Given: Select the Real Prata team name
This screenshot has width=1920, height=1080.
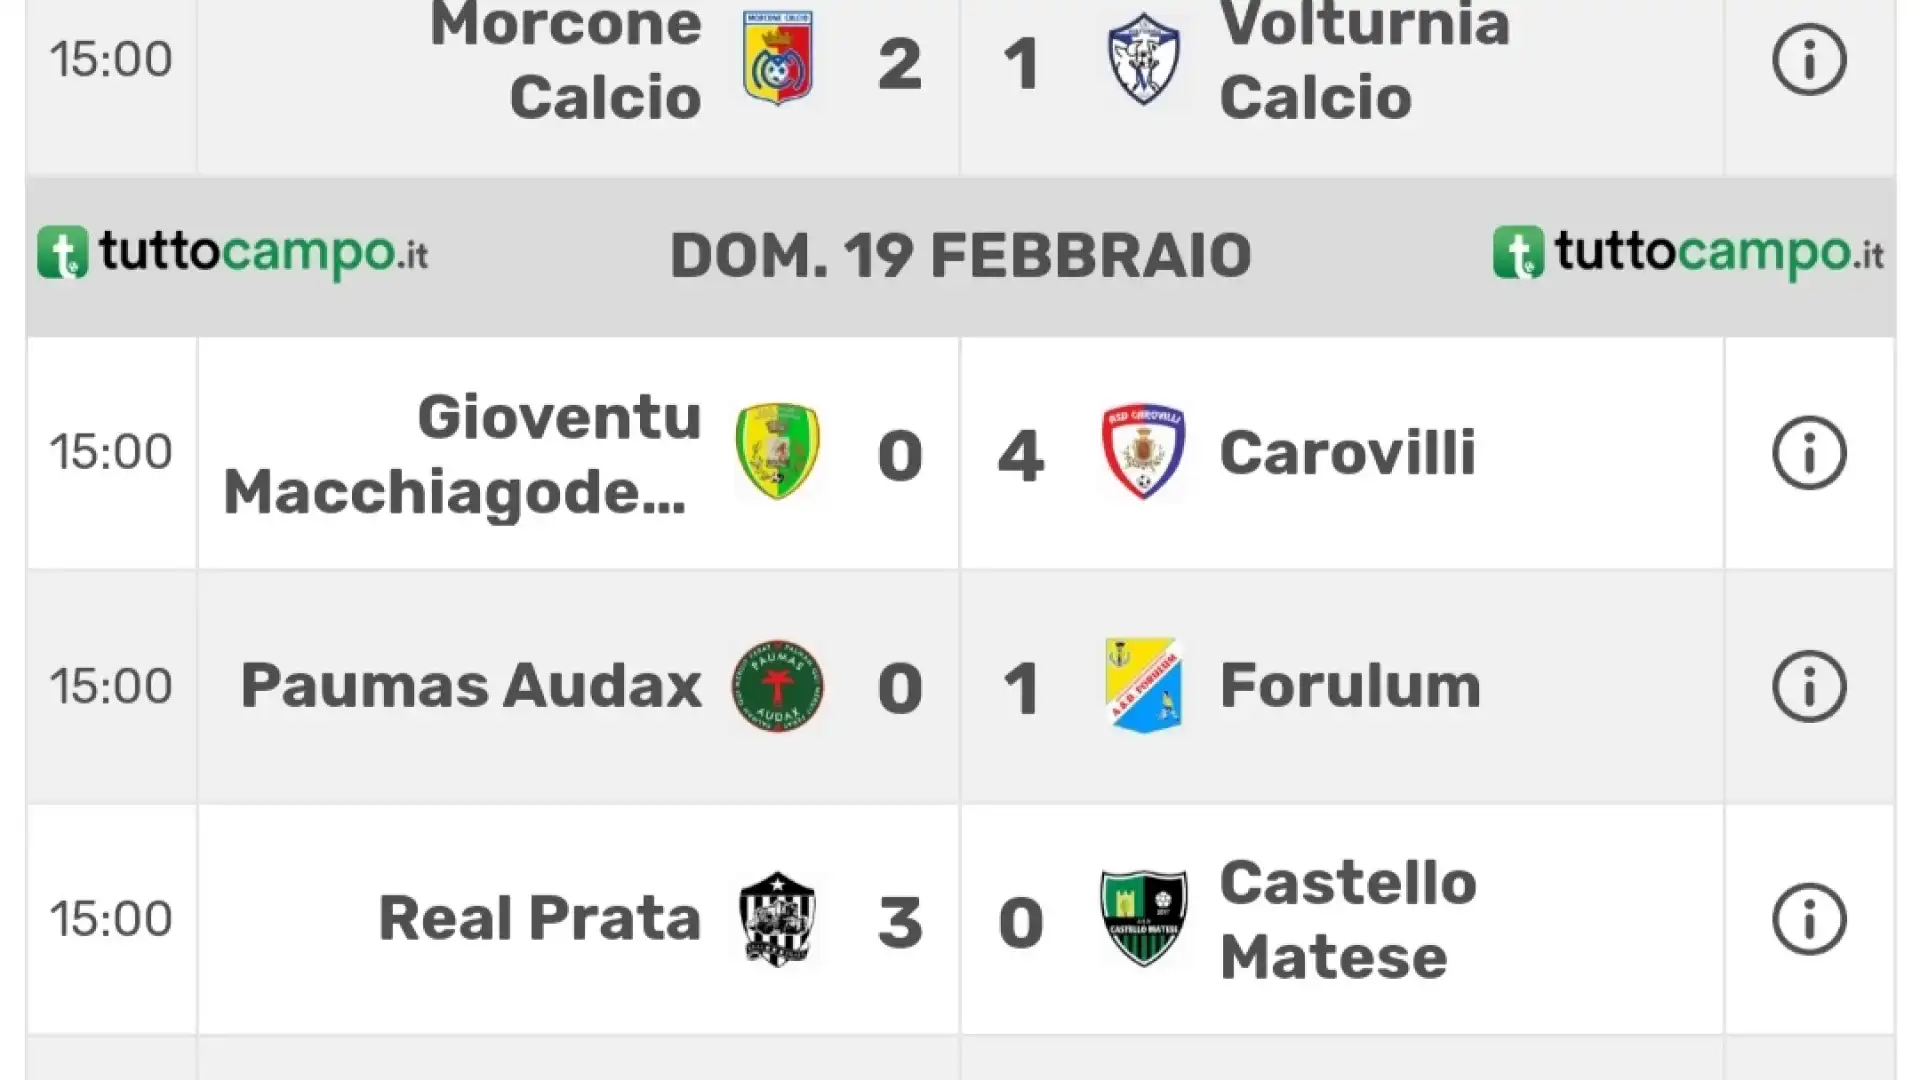Looking at the screenshot, I should (540, 919).
